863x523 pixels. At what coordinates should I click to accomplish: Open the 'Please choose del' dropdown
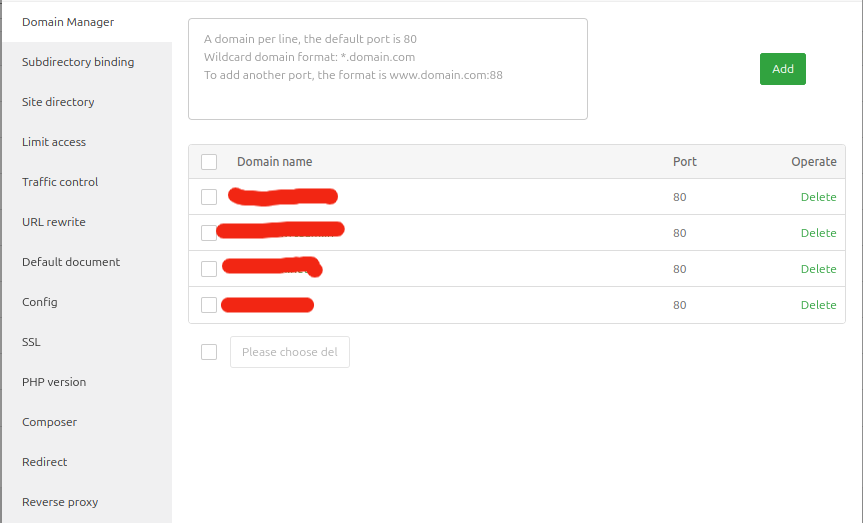tap(290, 352)
